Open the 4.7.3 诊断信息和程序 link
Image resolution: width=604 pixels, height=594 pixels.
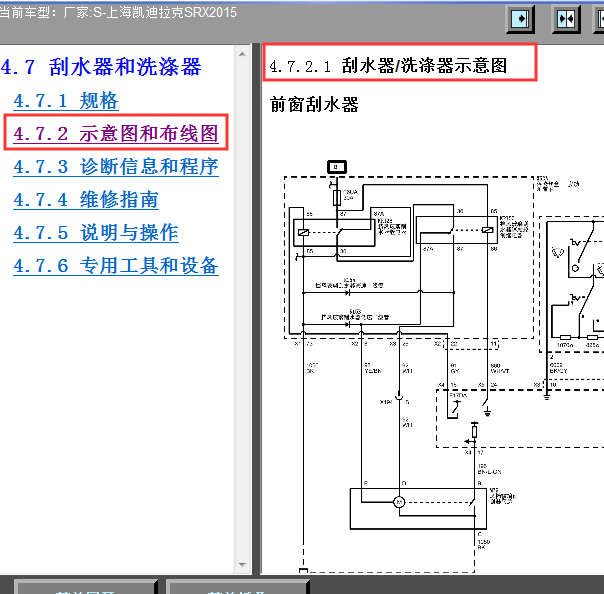[116, 167]
